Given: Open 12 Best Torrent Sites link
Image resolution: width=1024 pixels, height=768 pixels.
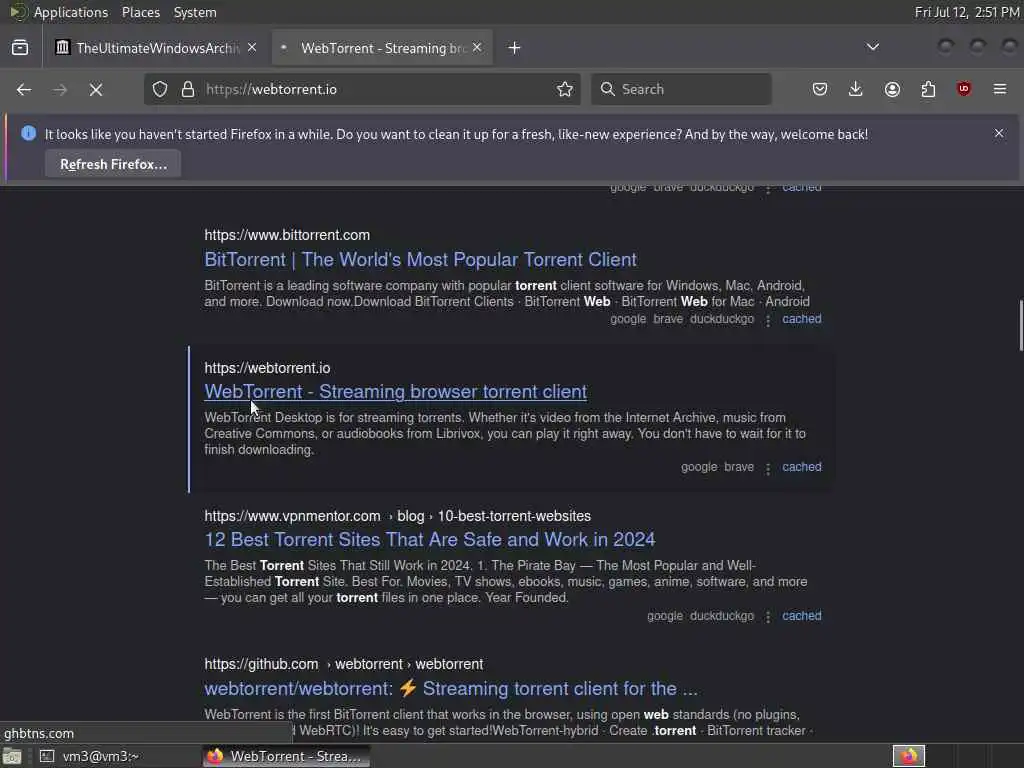Looking at the screenshot, I should click(430, 539).
